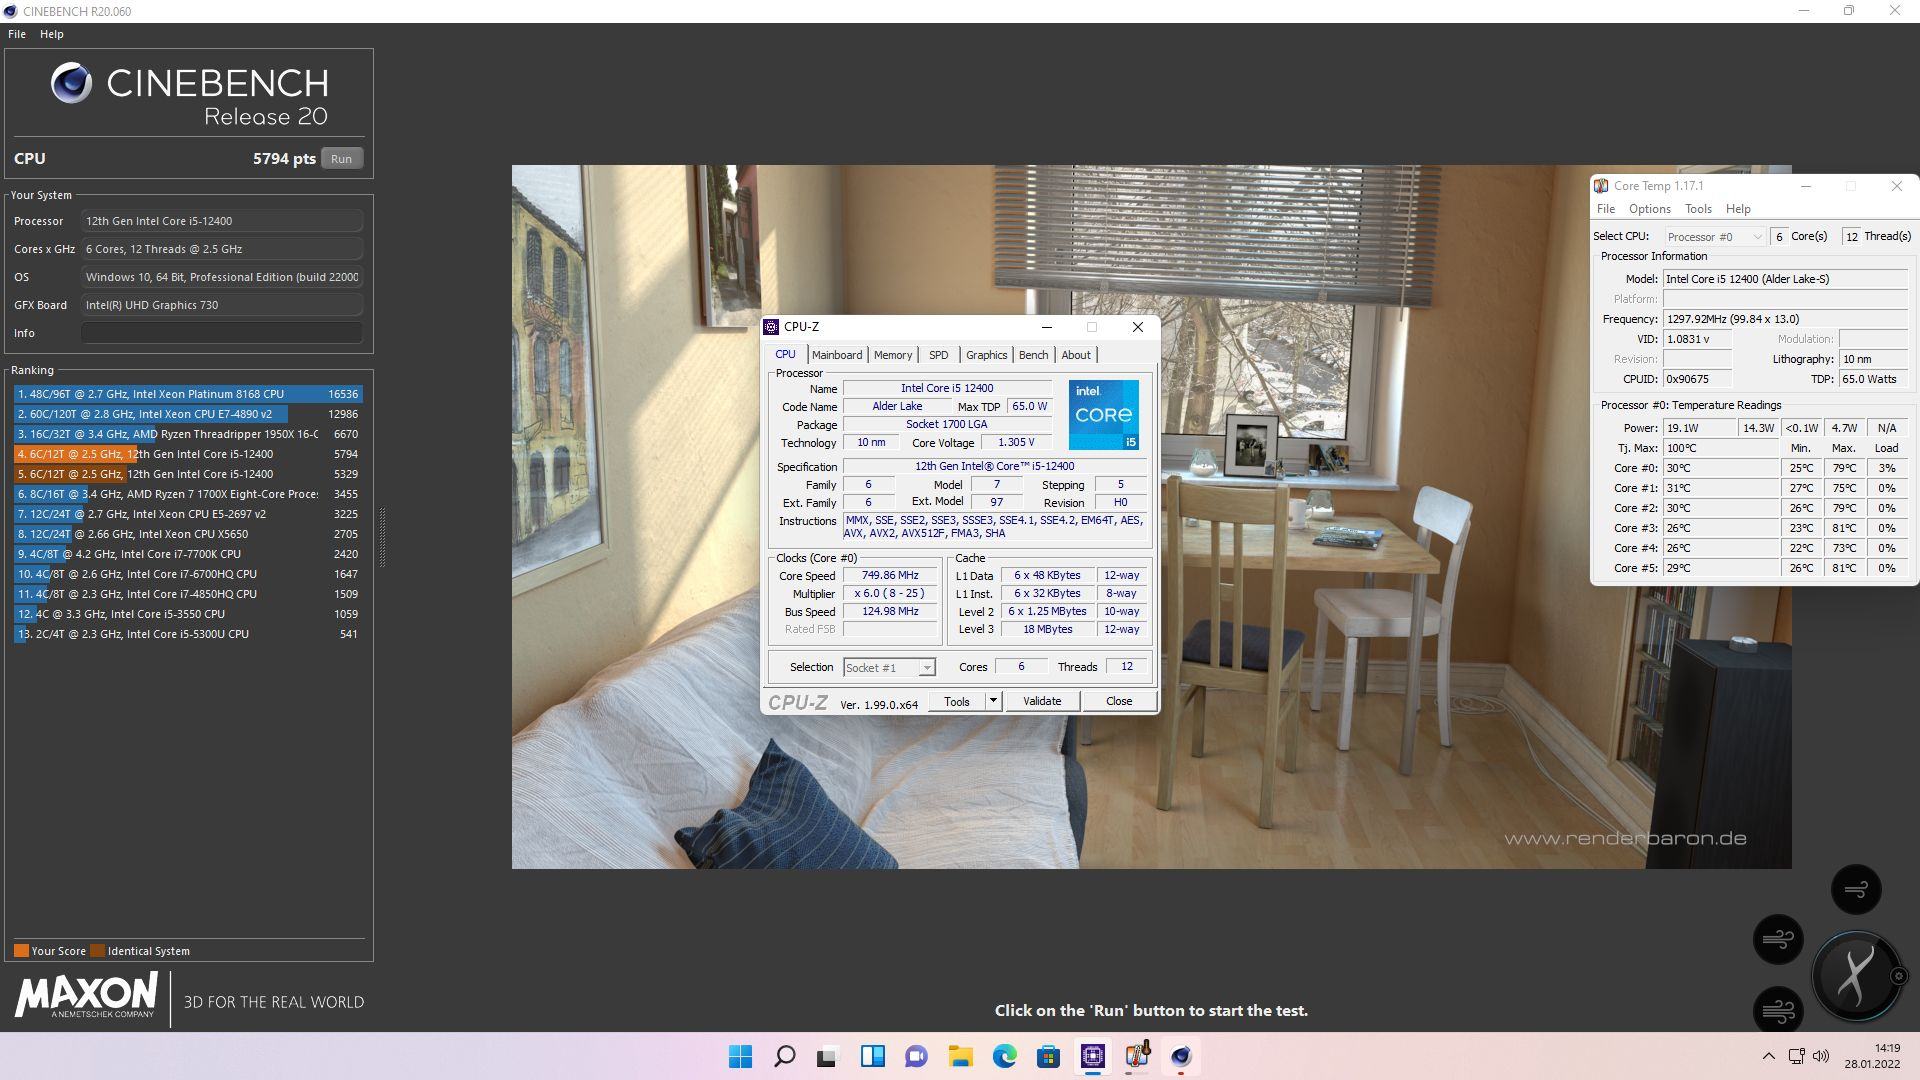This screenshot has width=1920, height=1080.
Task: Click CPU-Z Tools button
Action: click(x=956, y=701)
